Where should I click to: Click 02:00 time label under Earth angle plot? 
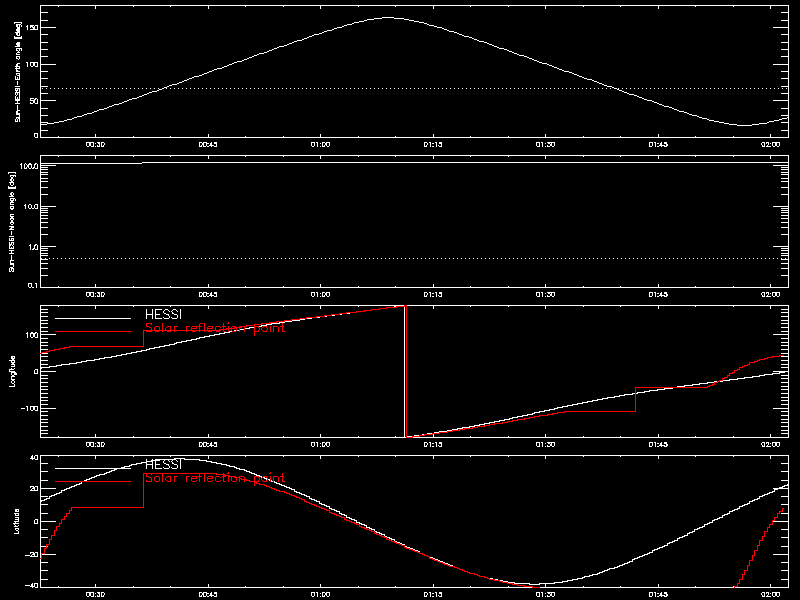click(770, 144)
